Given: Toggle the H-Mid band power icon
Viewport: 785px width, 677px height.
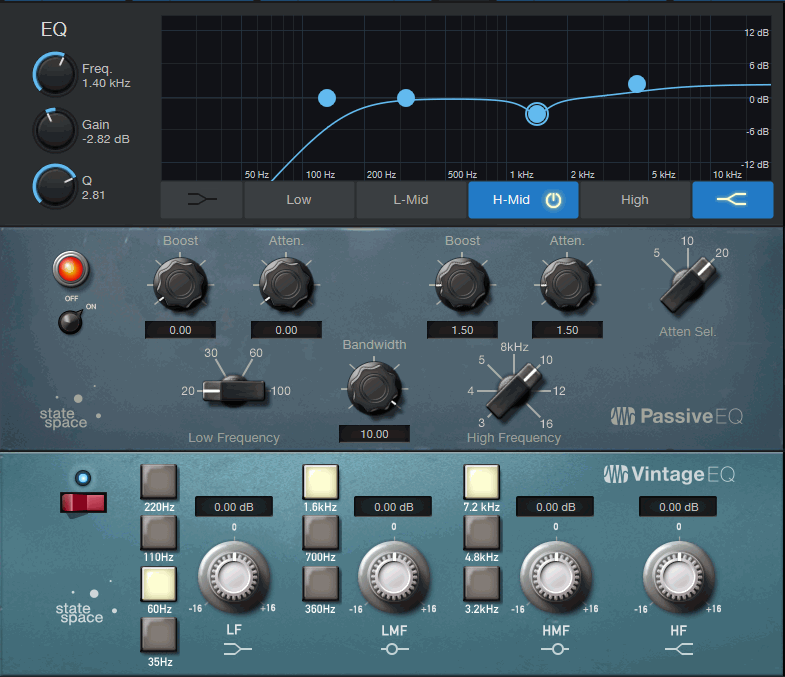Looking at the screenshot, I should click(553, 200).
